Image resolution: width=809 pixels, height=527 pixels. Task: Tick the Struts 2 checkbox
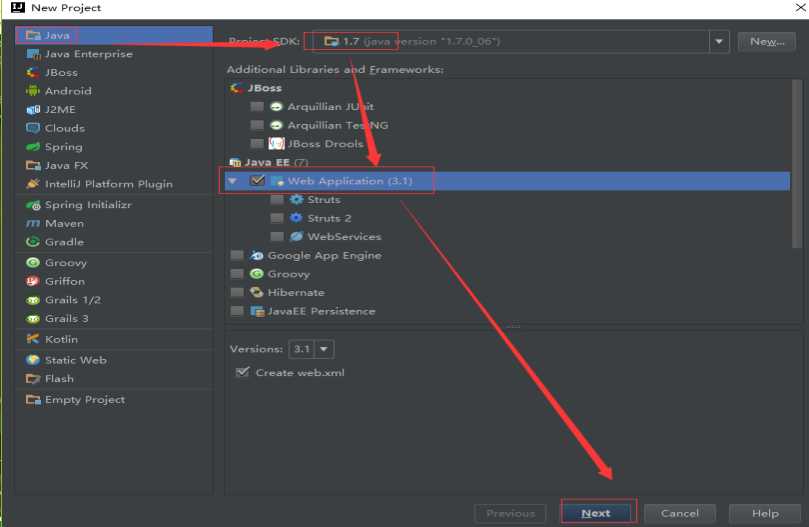[277, 218]
